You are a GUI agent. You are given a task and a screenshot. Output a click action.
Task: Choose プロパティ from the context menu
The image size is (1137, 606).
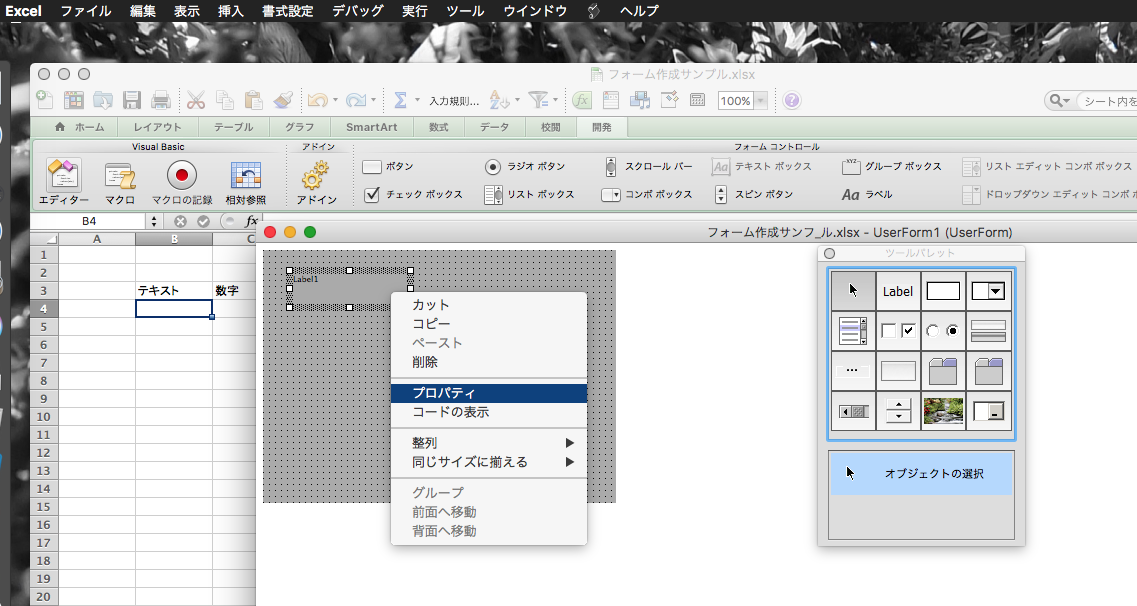click(x=487, y=393)
